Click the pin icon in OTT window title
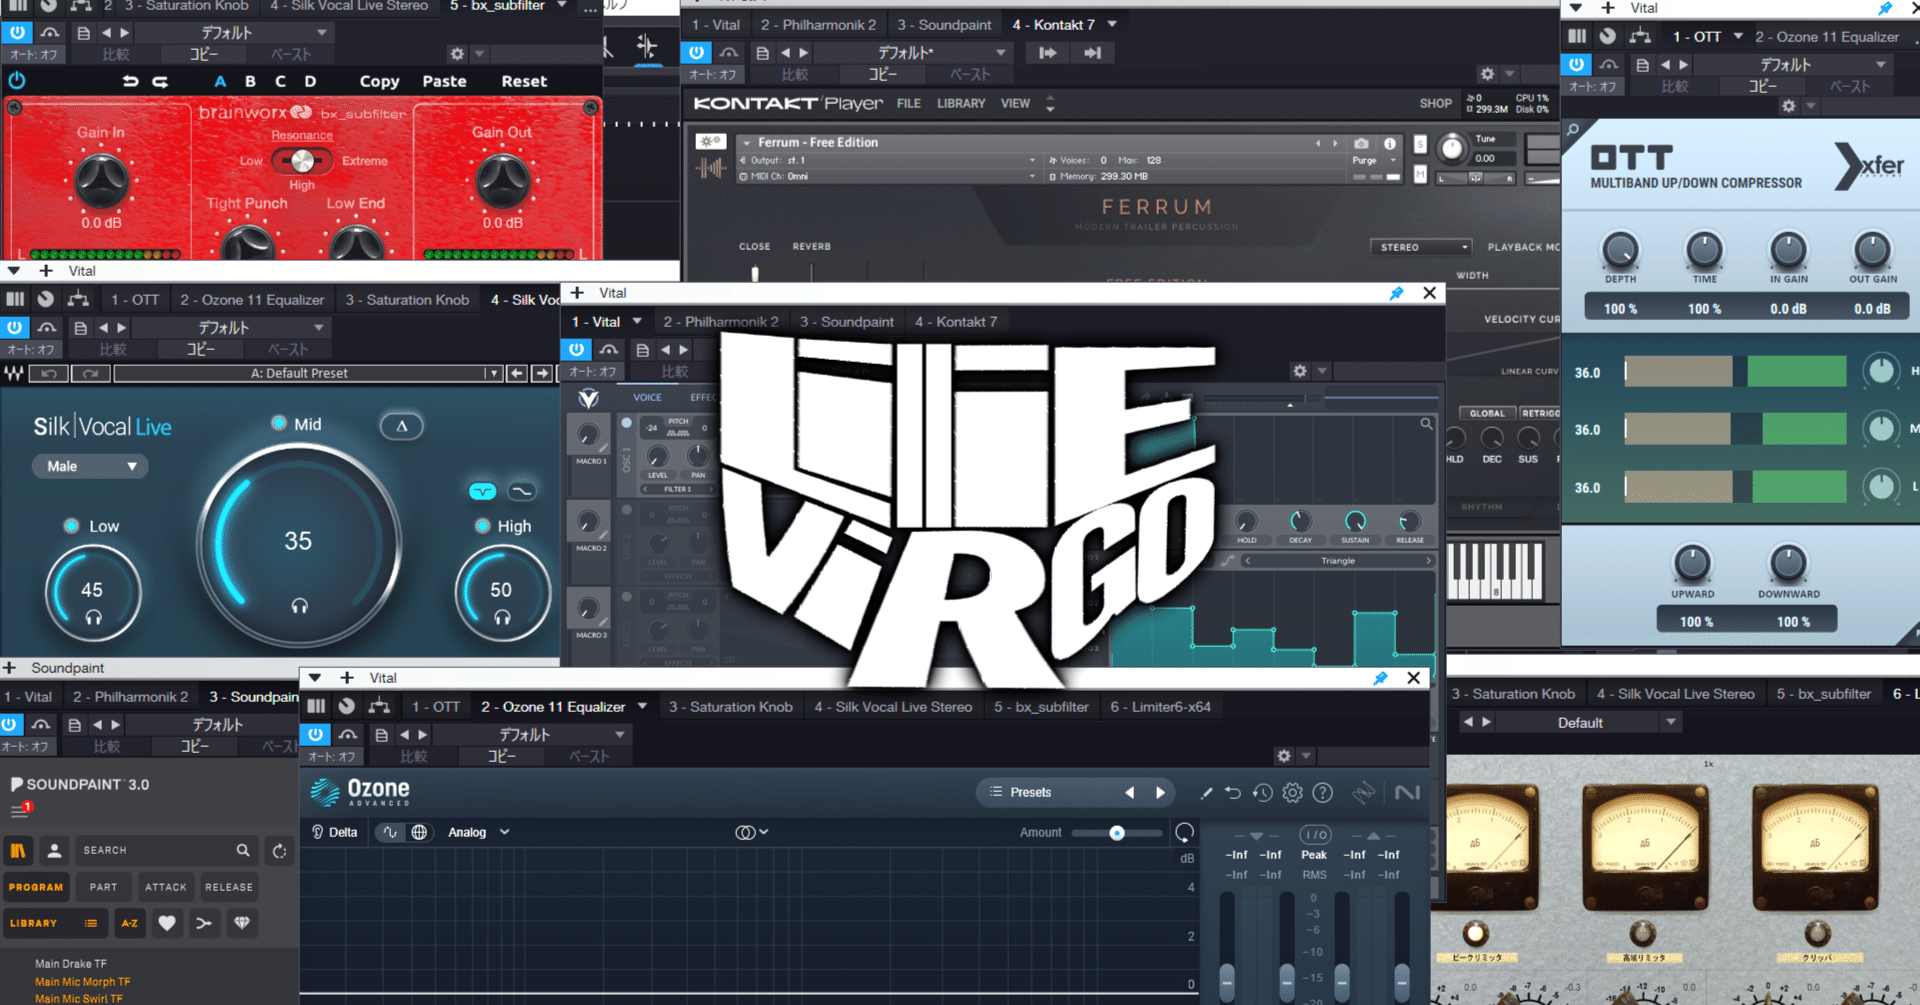1920x1005 pixels. [x=1884, y=8]
